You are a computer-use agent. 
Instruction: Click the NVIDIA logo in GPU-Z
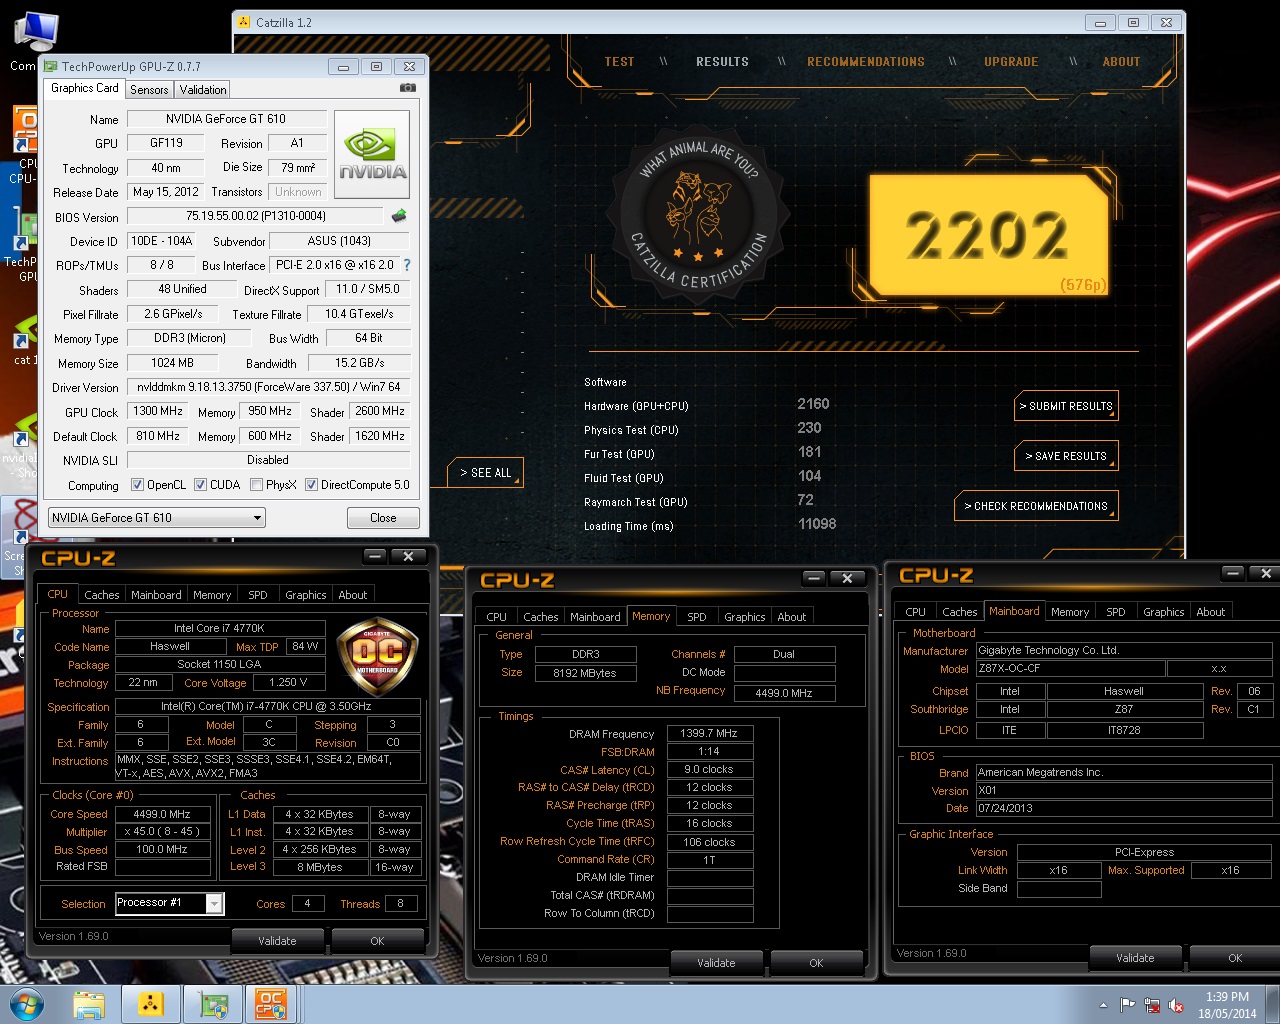(x=371, y=154)
